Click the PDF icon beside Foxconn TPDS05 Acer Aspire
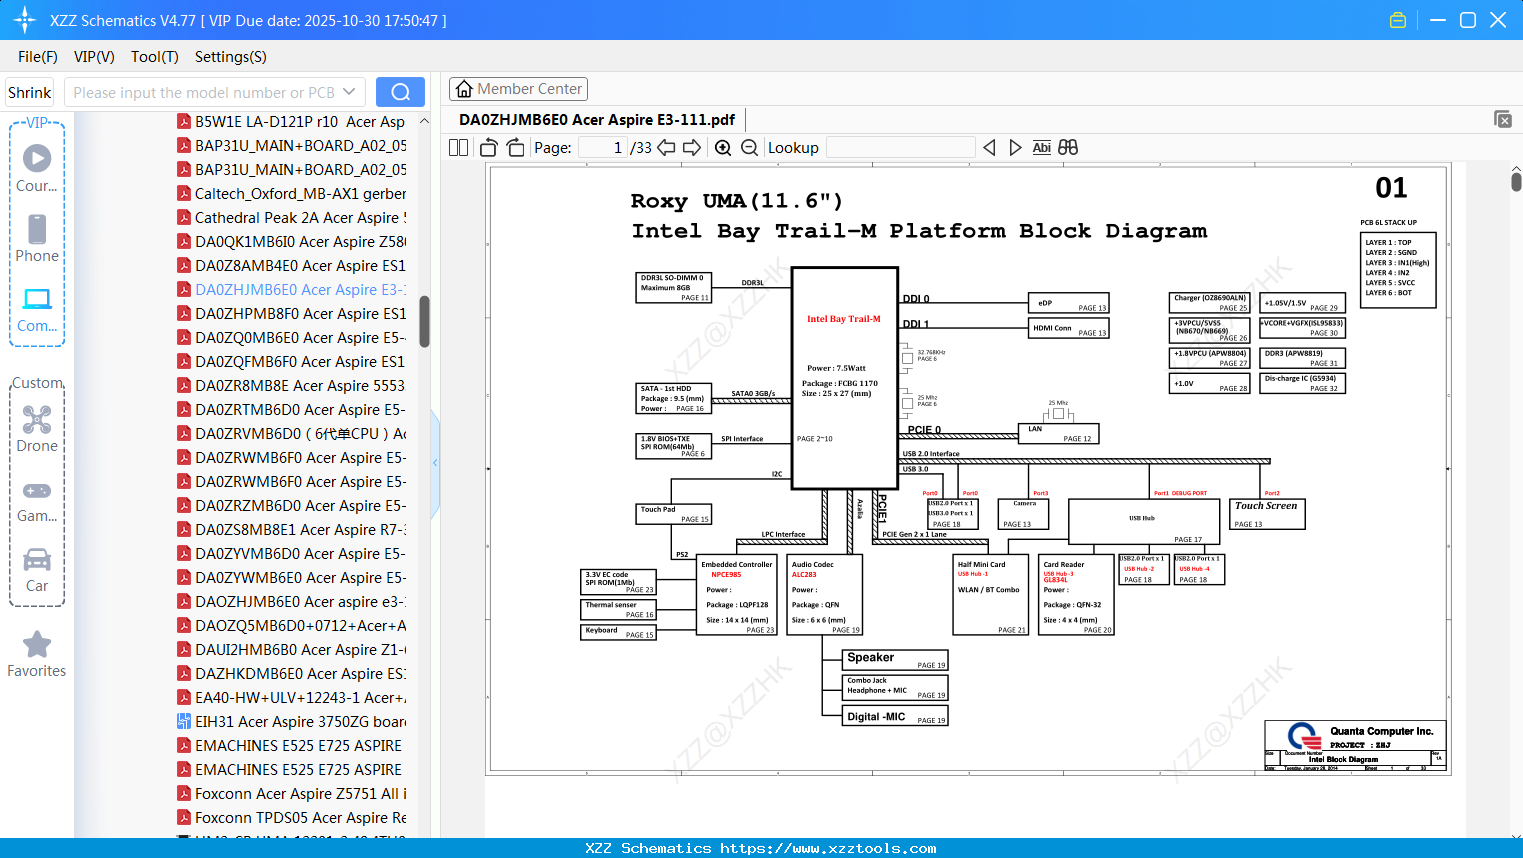Image resolution: width=1523 pixels, height=858 pixels. 184,818
